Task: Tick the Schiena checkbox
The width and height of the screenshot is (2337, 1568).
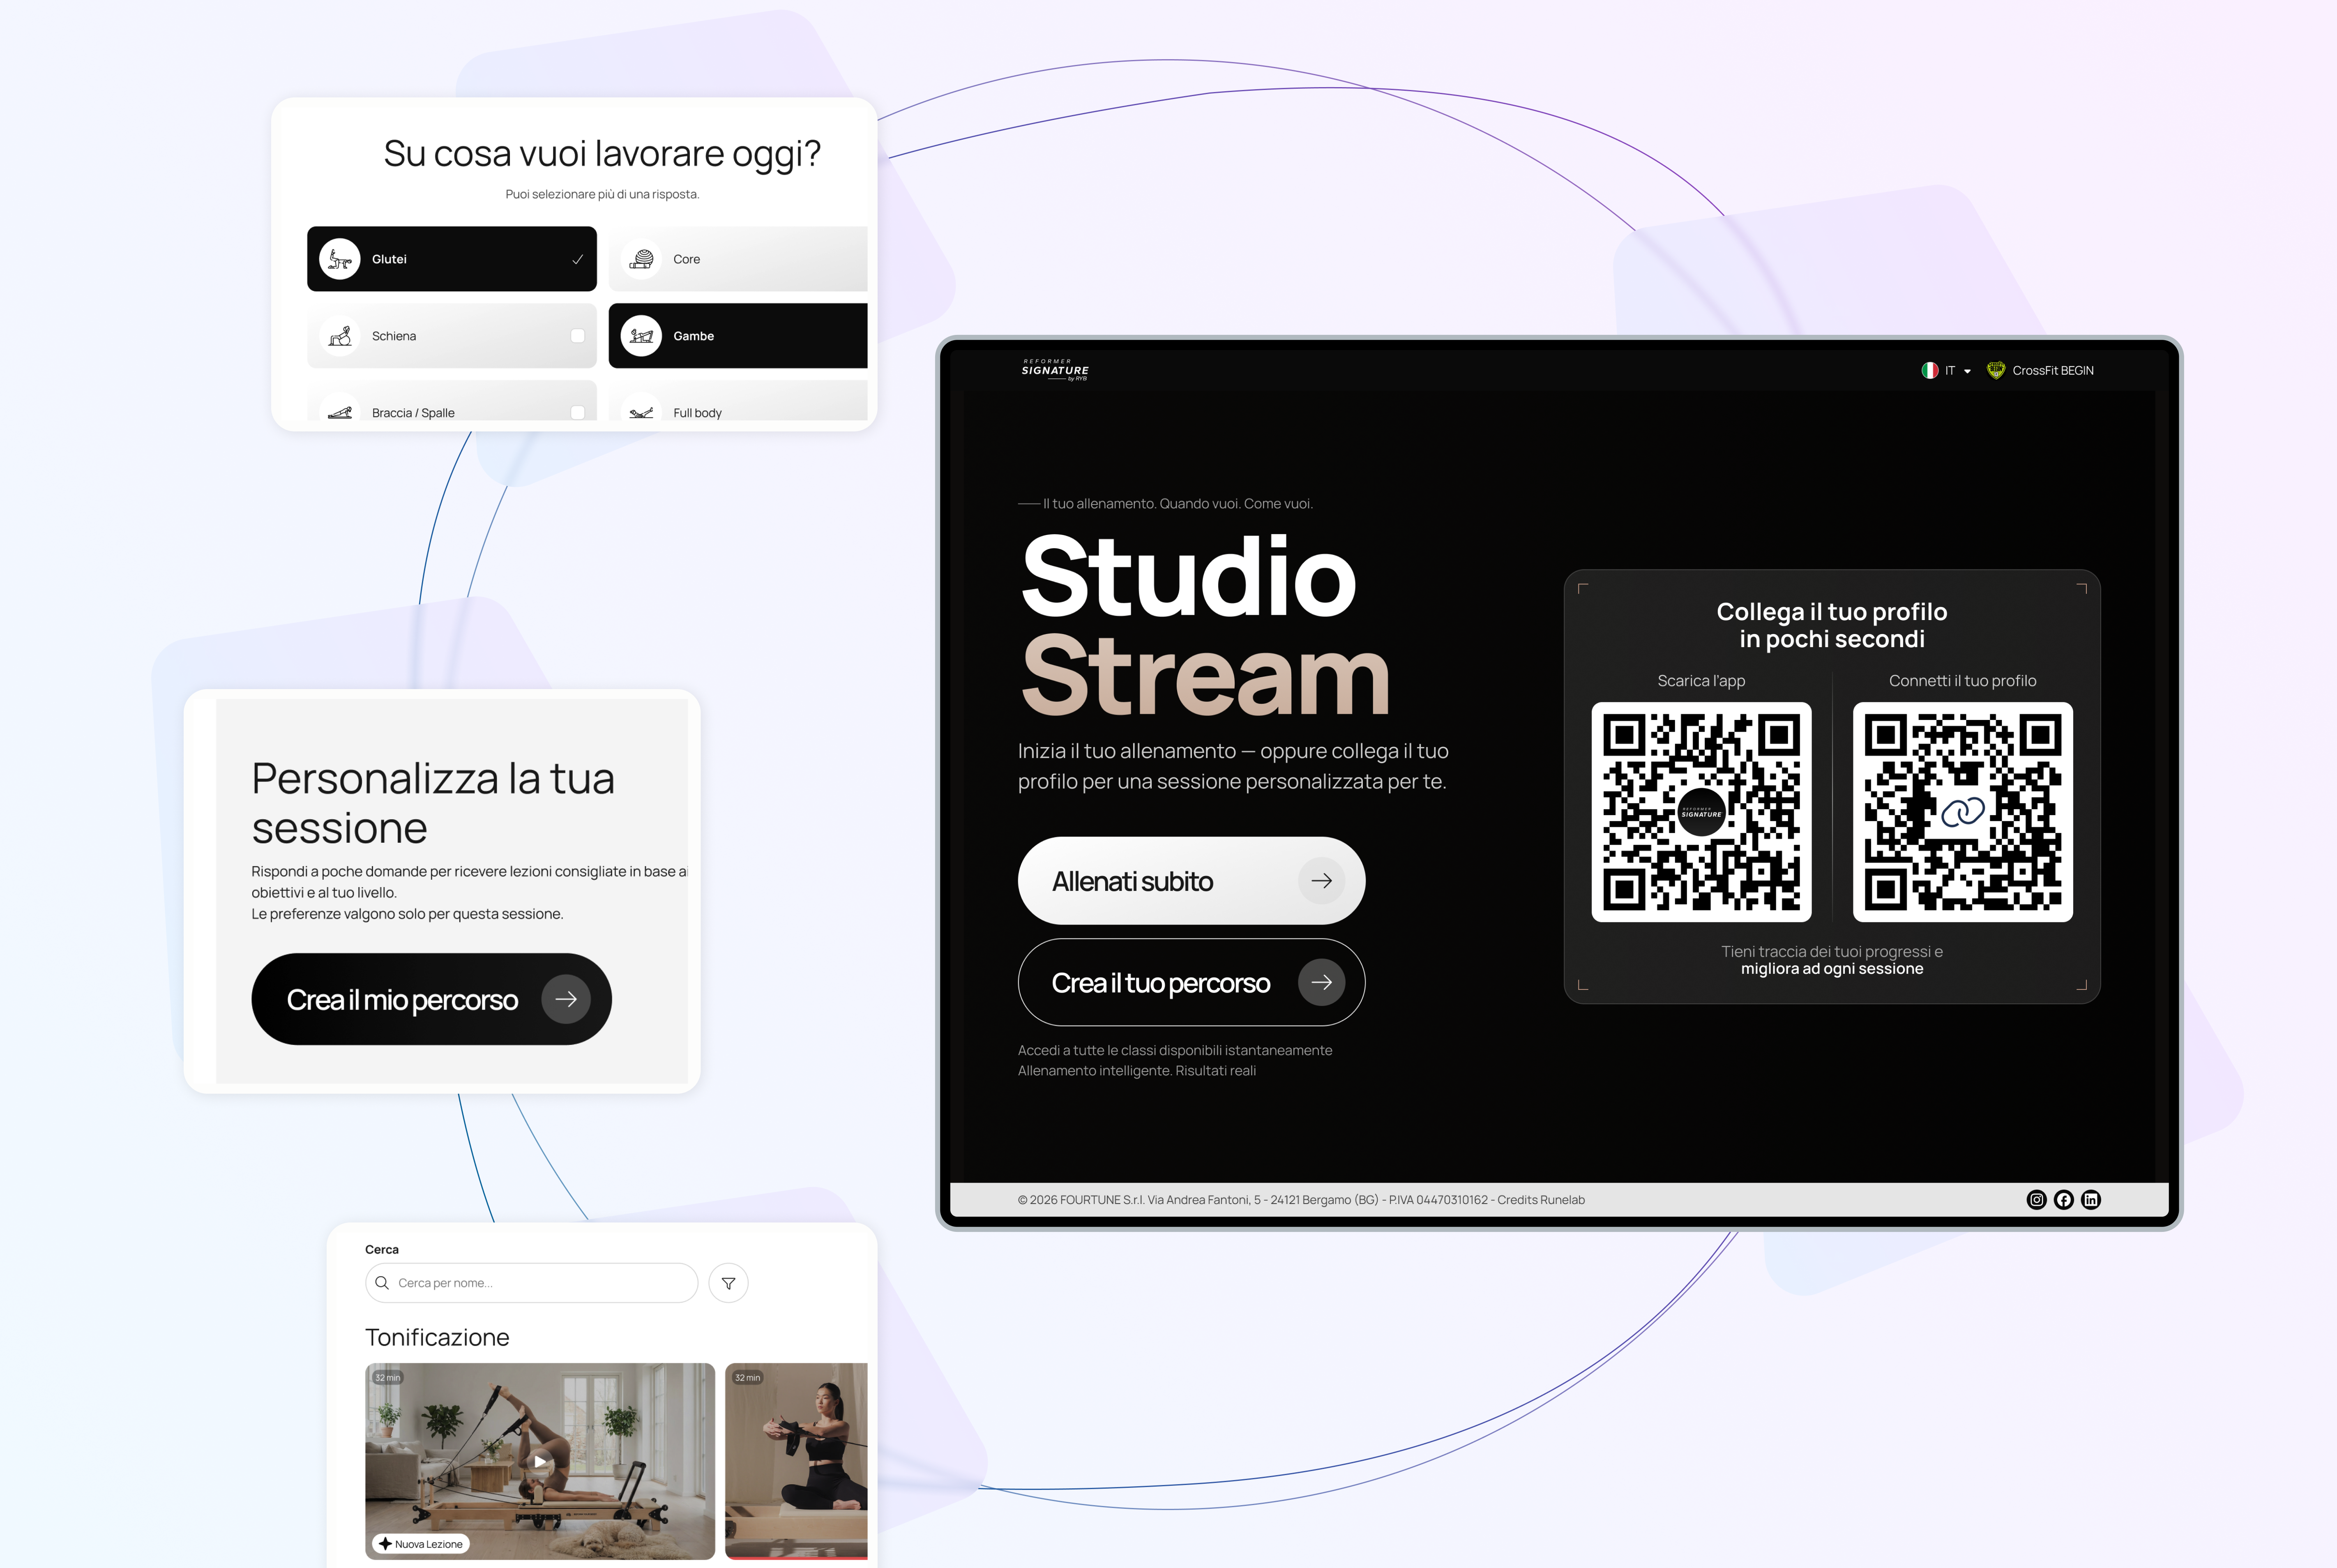Action: coord(577,336)
